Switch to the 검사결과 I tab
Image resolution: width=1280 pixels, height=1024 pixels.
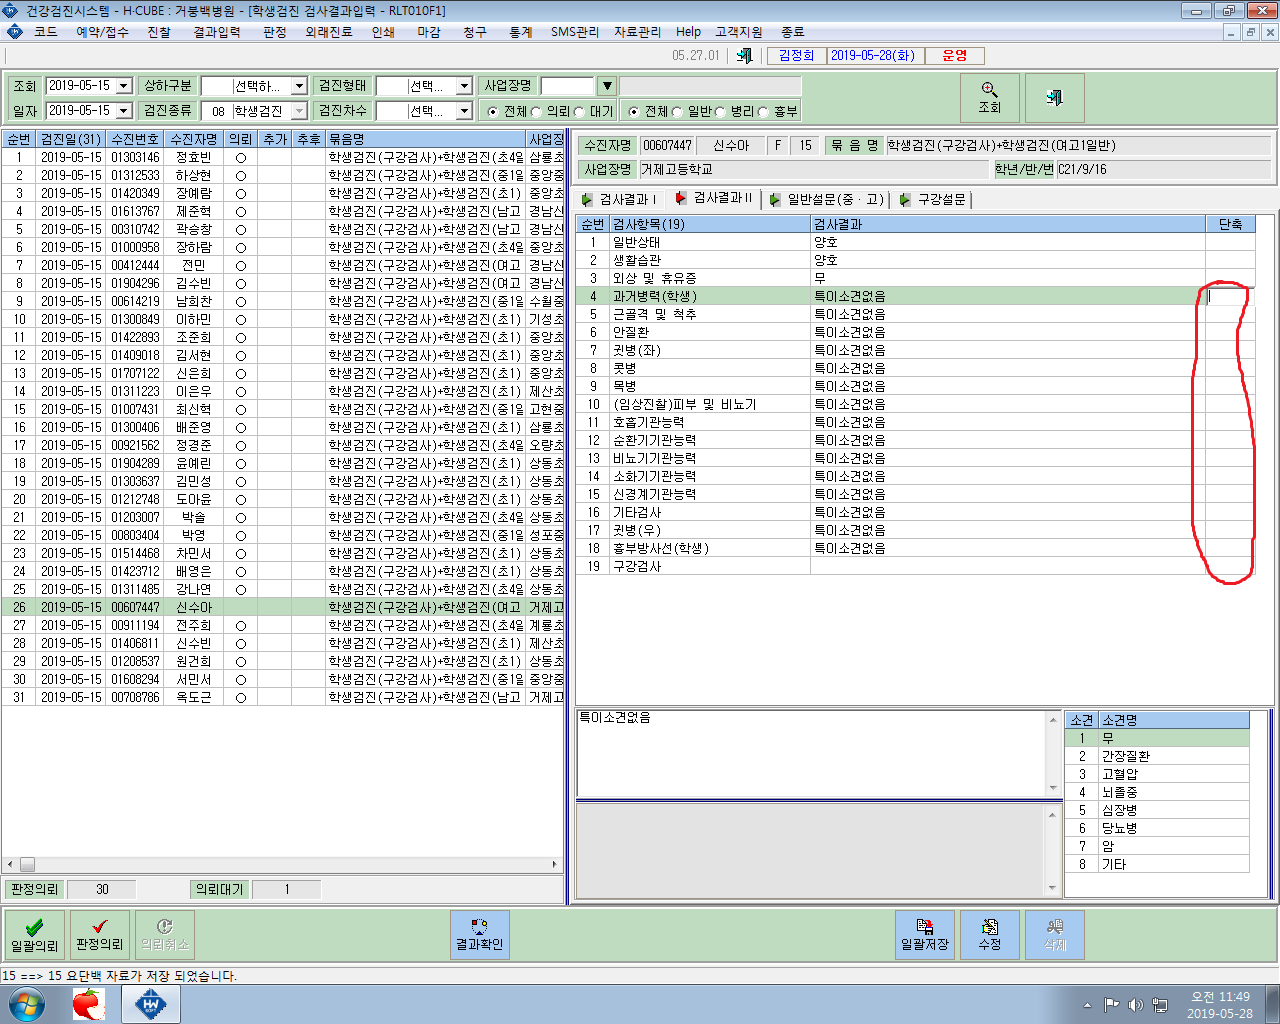click(x=619, y=199)
